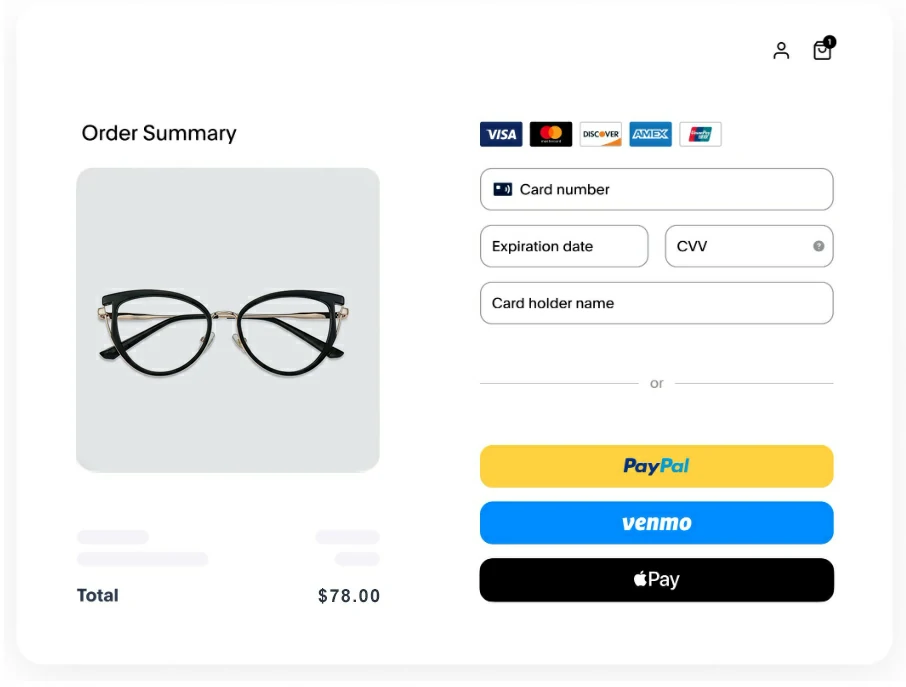Open the user account icon
Screen dimensions: 906x687
click(781, 50)
